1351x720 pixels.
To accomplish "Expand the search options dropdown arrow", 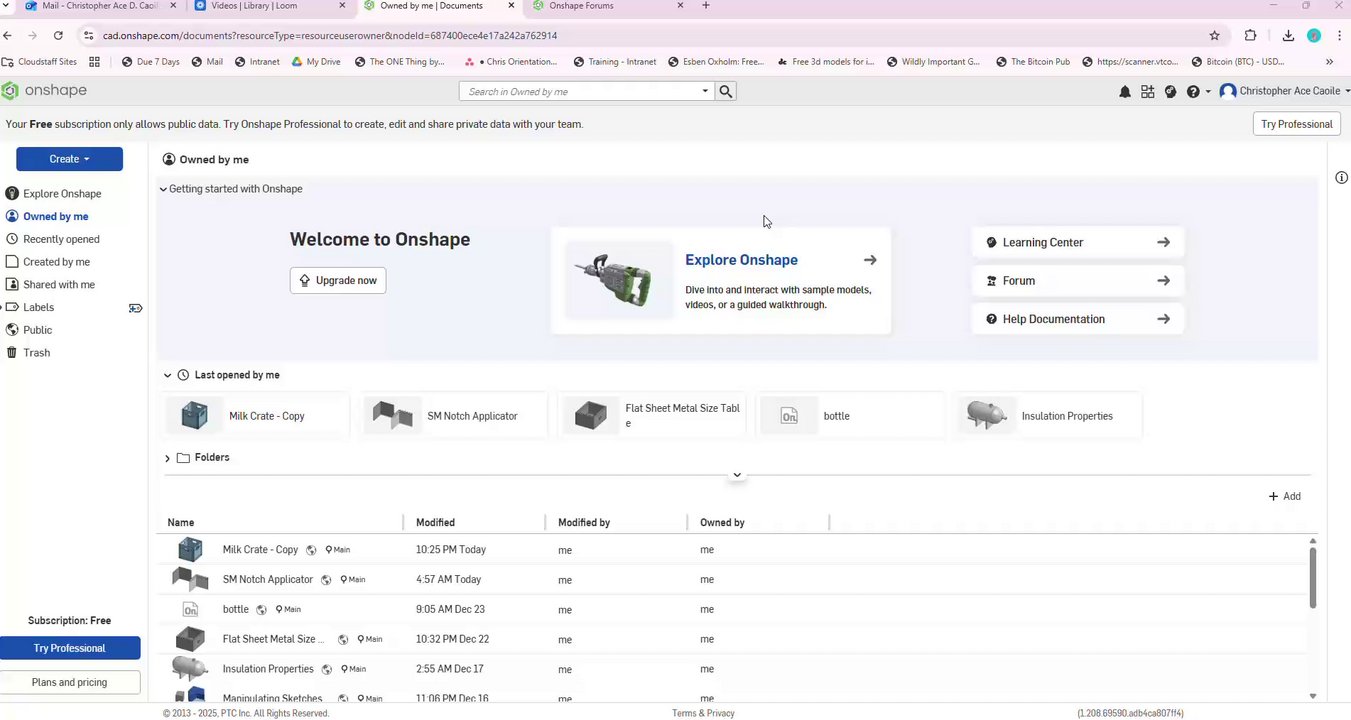I will (x=705, y=91).
